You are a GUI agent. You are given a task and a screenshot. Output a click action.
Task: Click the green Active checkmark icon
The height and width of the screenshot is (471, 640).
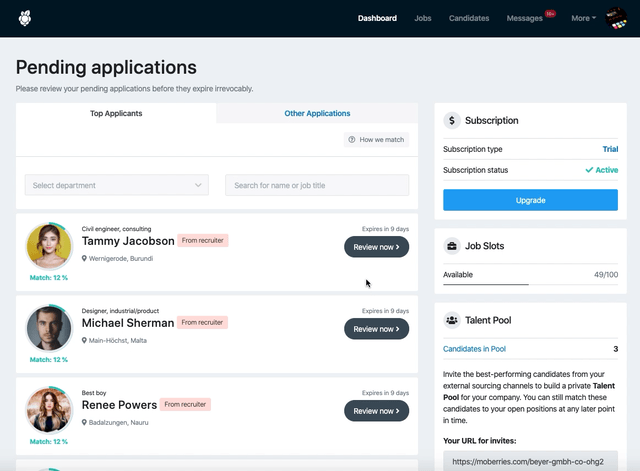click(x=589, y=170)
